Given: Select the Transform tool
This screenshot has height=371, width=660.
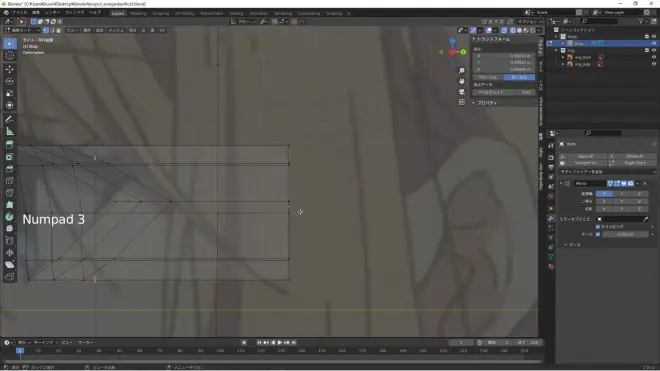Looking at the screenshot, I should [x=10, y=105].
